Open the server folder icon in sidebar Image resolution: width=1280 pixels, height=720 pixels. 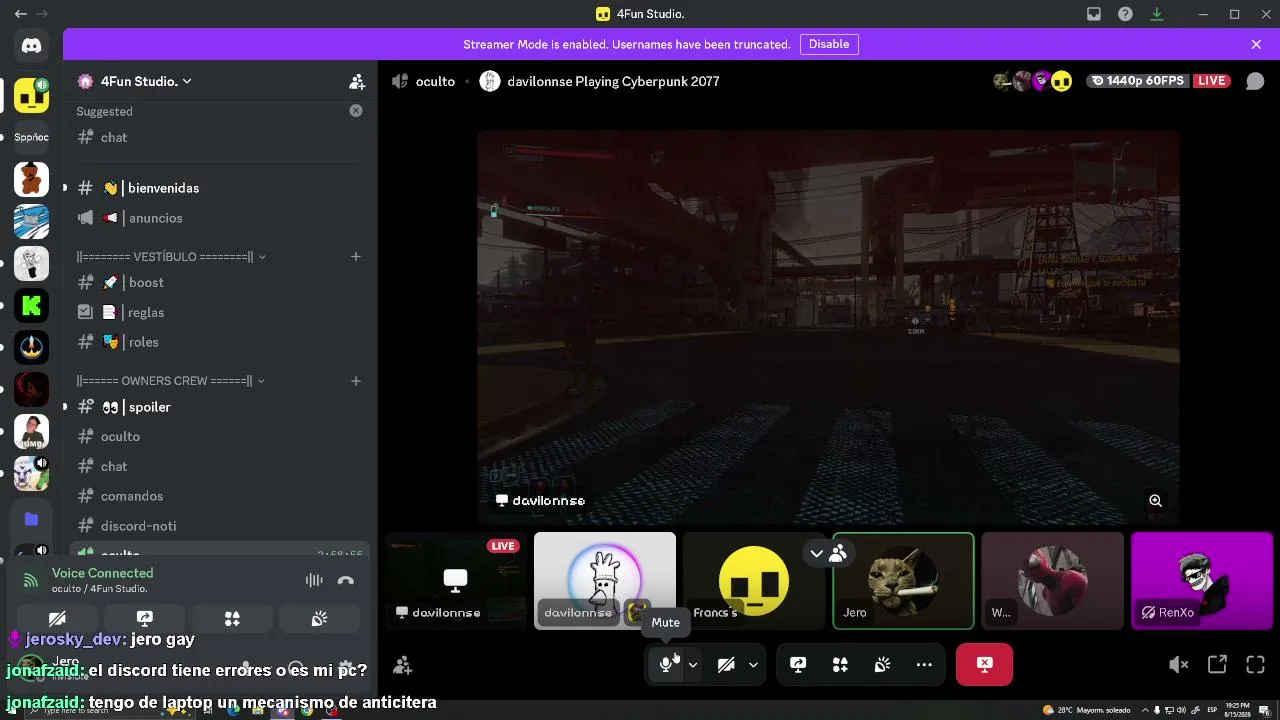[31, 518]
